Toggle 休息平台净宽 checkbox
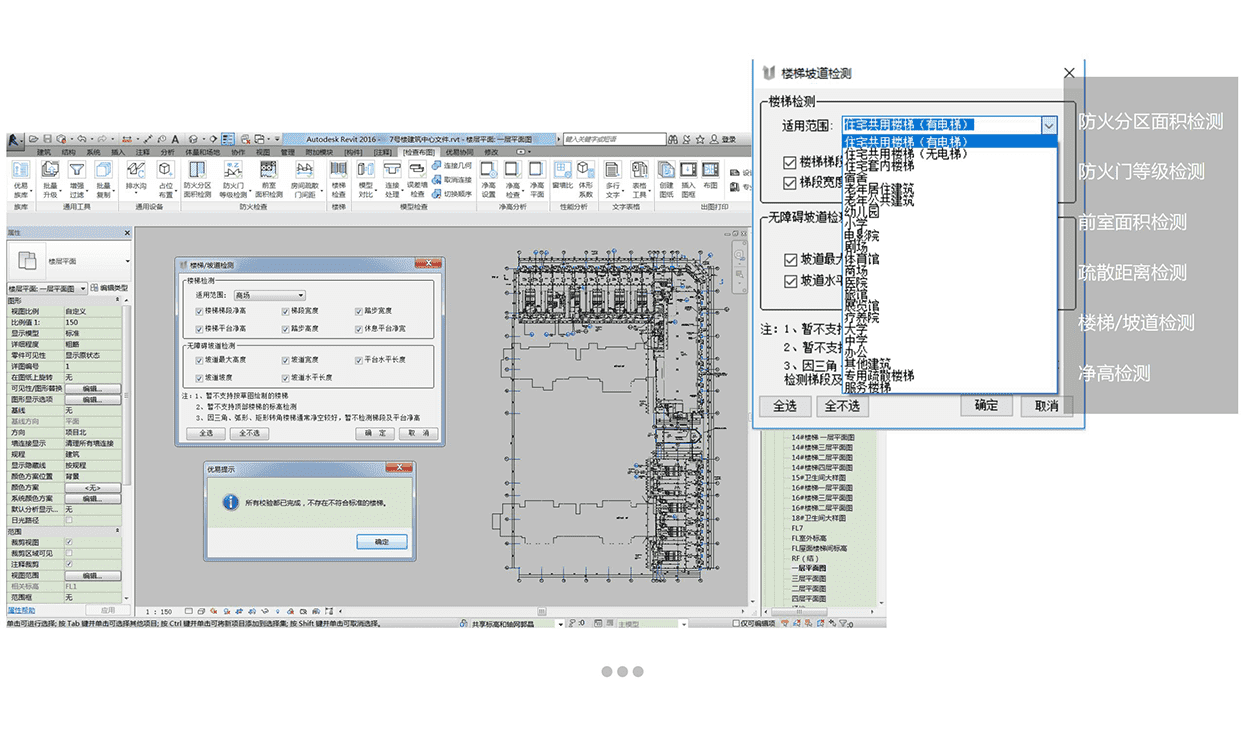Image resolution: width=1245 pixels, height=744 pixels. pyautogui.click(x=359, y=328)
